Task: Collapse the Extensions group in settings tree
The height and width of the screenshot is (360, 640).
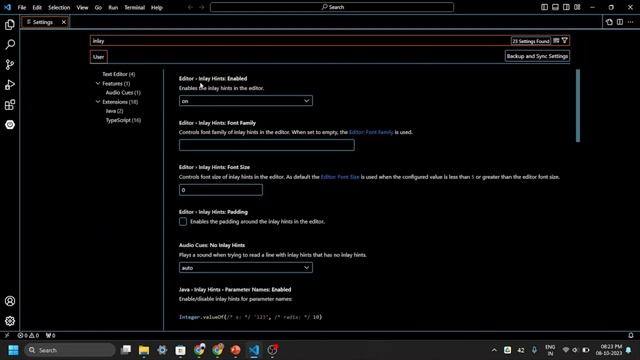Action: pos(98,102)
